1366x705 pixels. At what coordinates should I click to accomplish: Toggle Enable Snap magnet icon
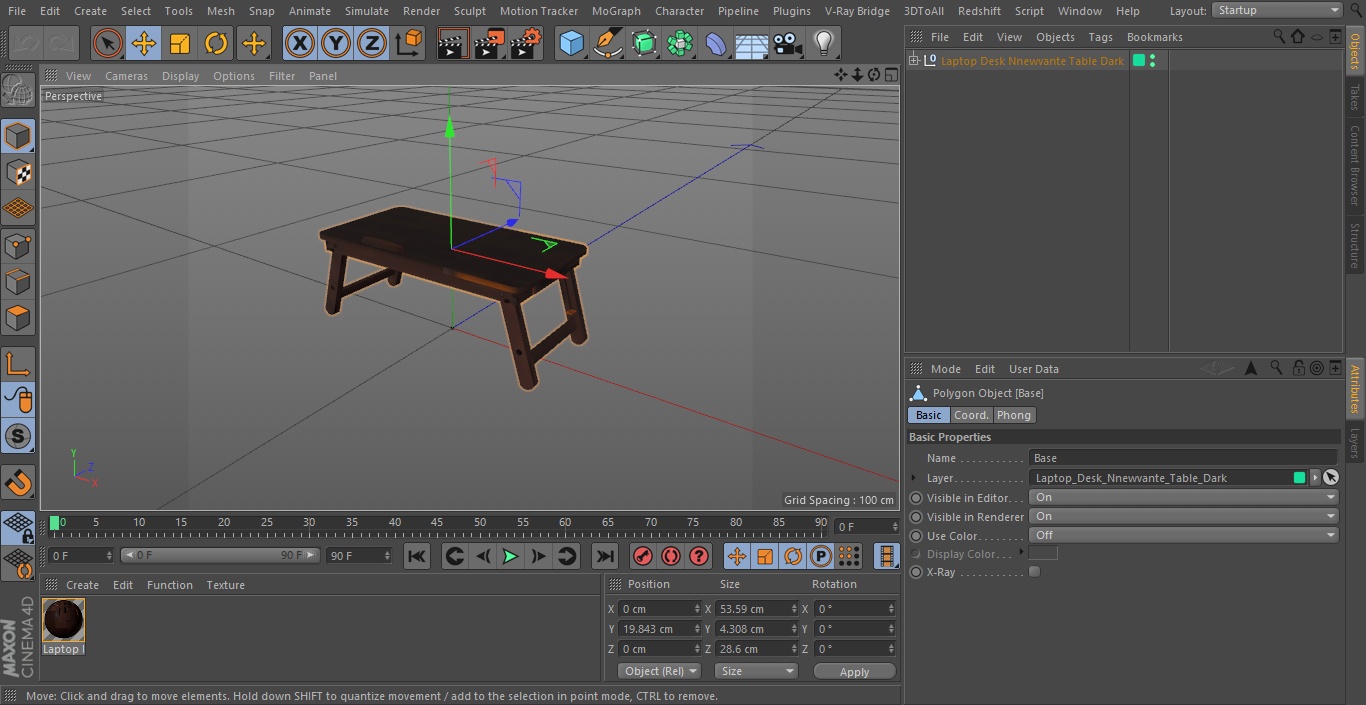[x=18, y=482]
